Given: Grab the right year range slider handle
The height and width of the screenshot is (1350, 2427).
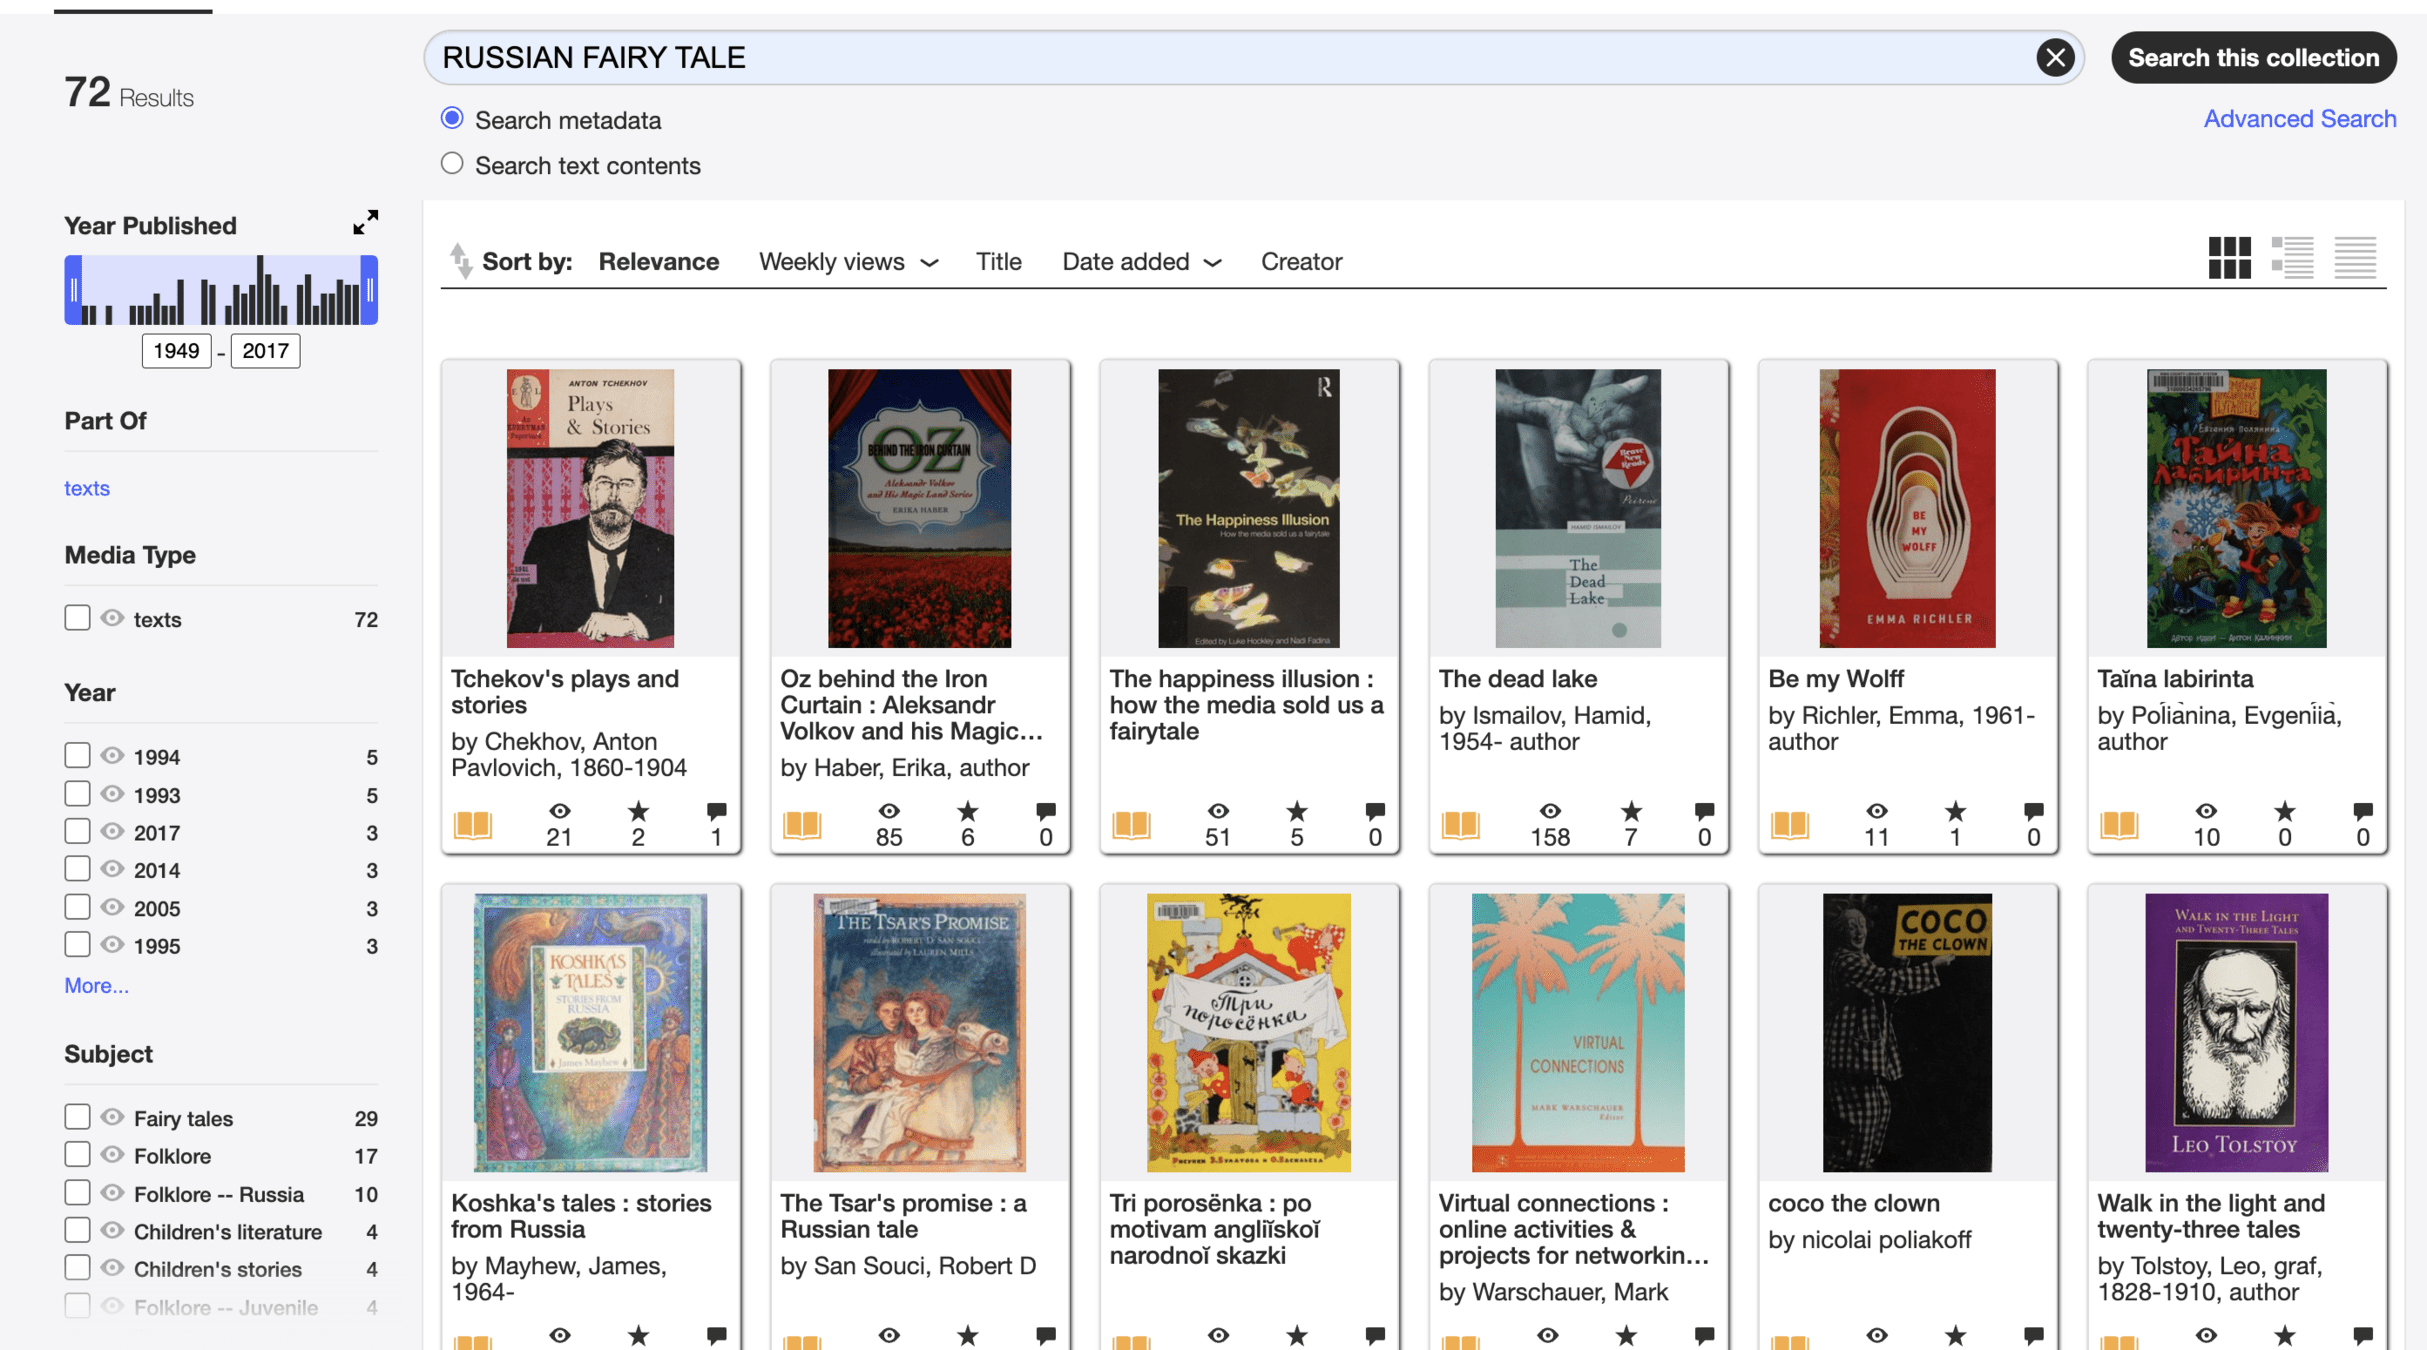Looking at the screenshot, I should click(x=370, y=290).
